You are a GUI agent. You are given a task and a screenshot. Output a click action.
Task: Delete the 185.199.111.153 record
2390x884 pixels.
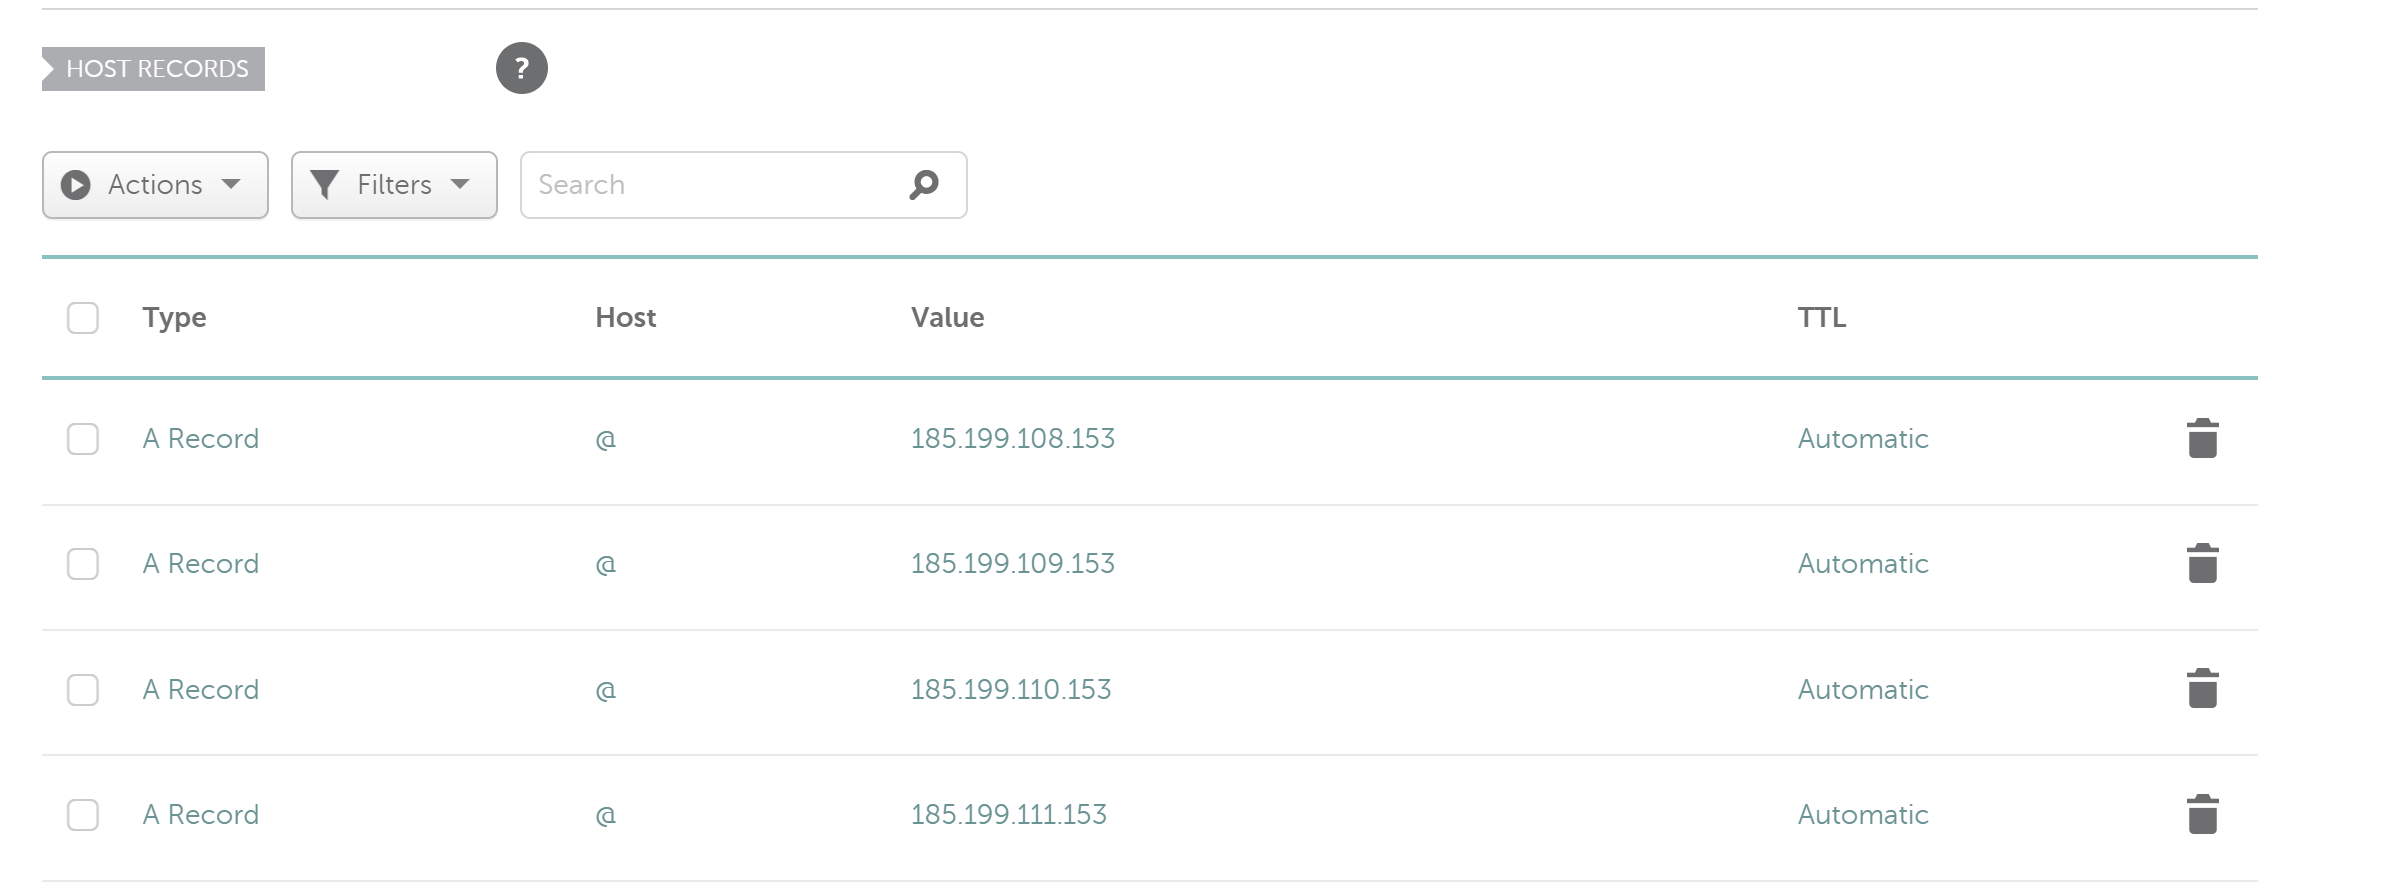click(2202, 815)
